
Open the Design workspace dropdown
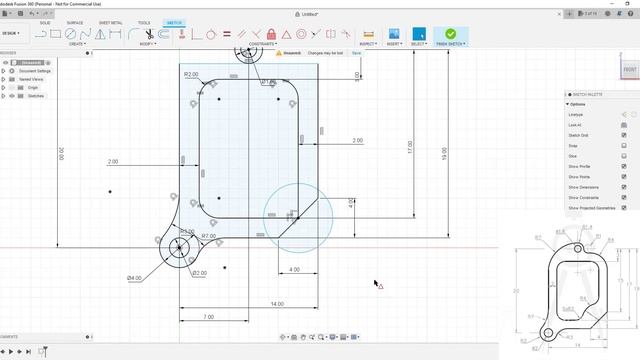point(11,33)
